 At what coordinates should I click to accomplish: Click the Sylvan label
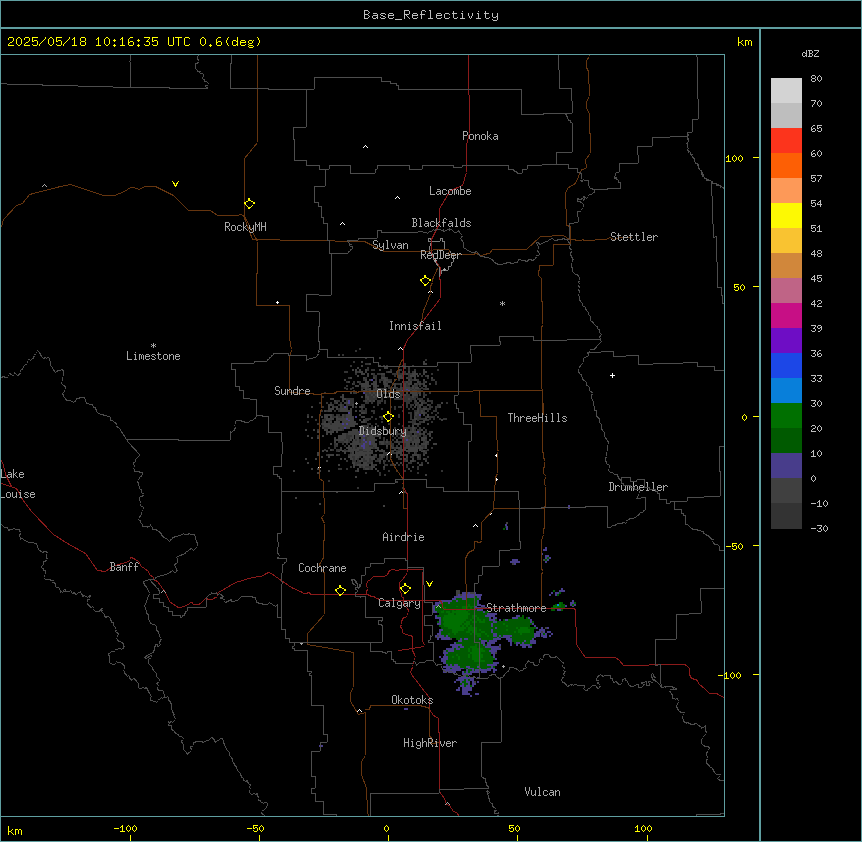pos(390,245)
